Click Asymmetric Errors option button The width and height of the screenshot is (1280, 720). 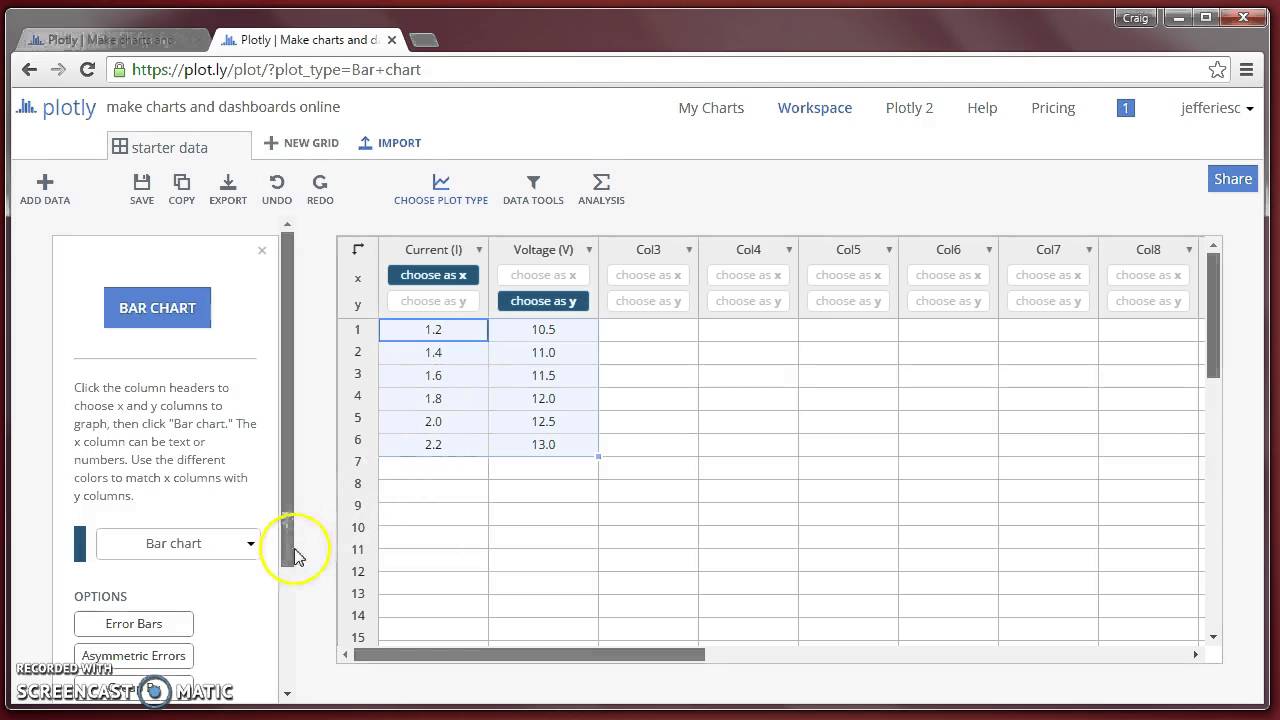(134, 656)
